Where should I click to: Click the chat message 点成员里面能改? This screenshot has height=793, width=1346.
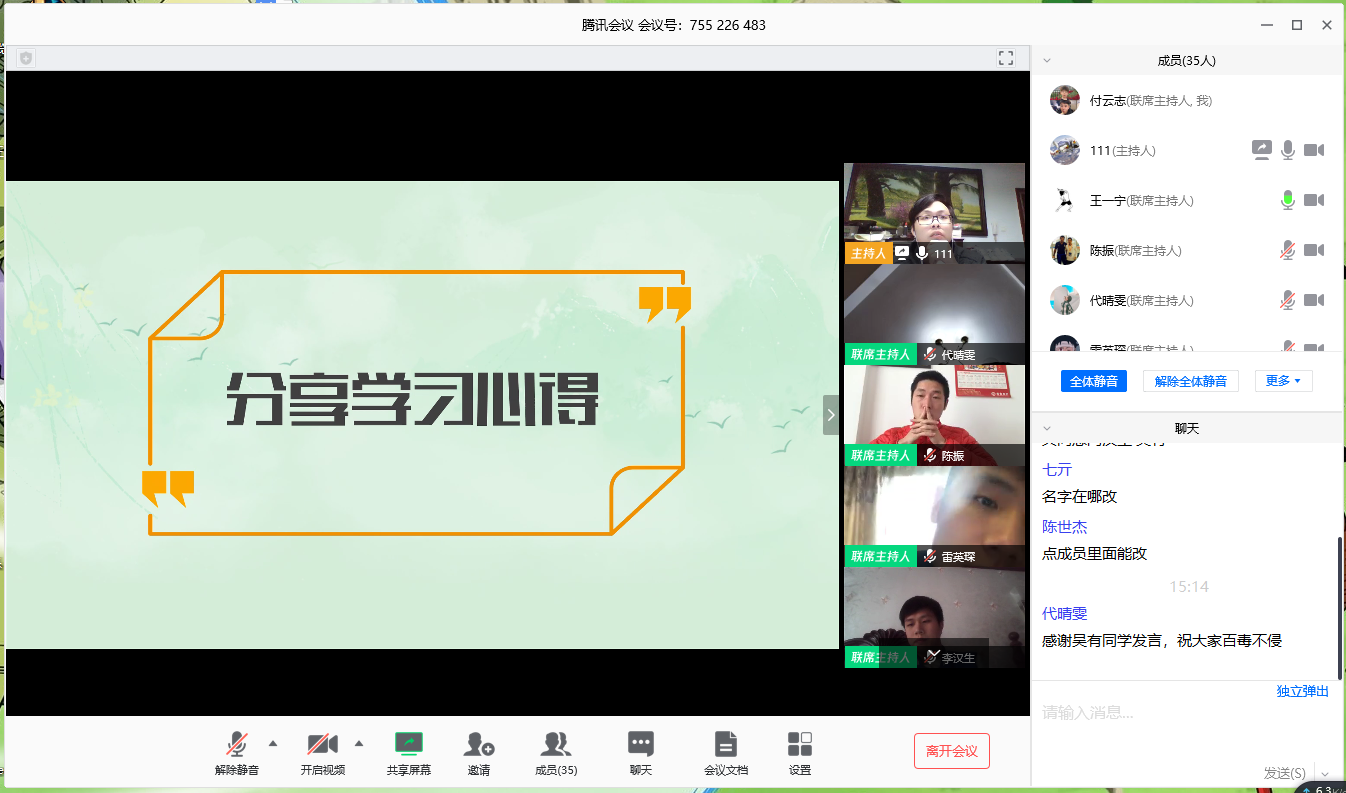point(1094,553)
